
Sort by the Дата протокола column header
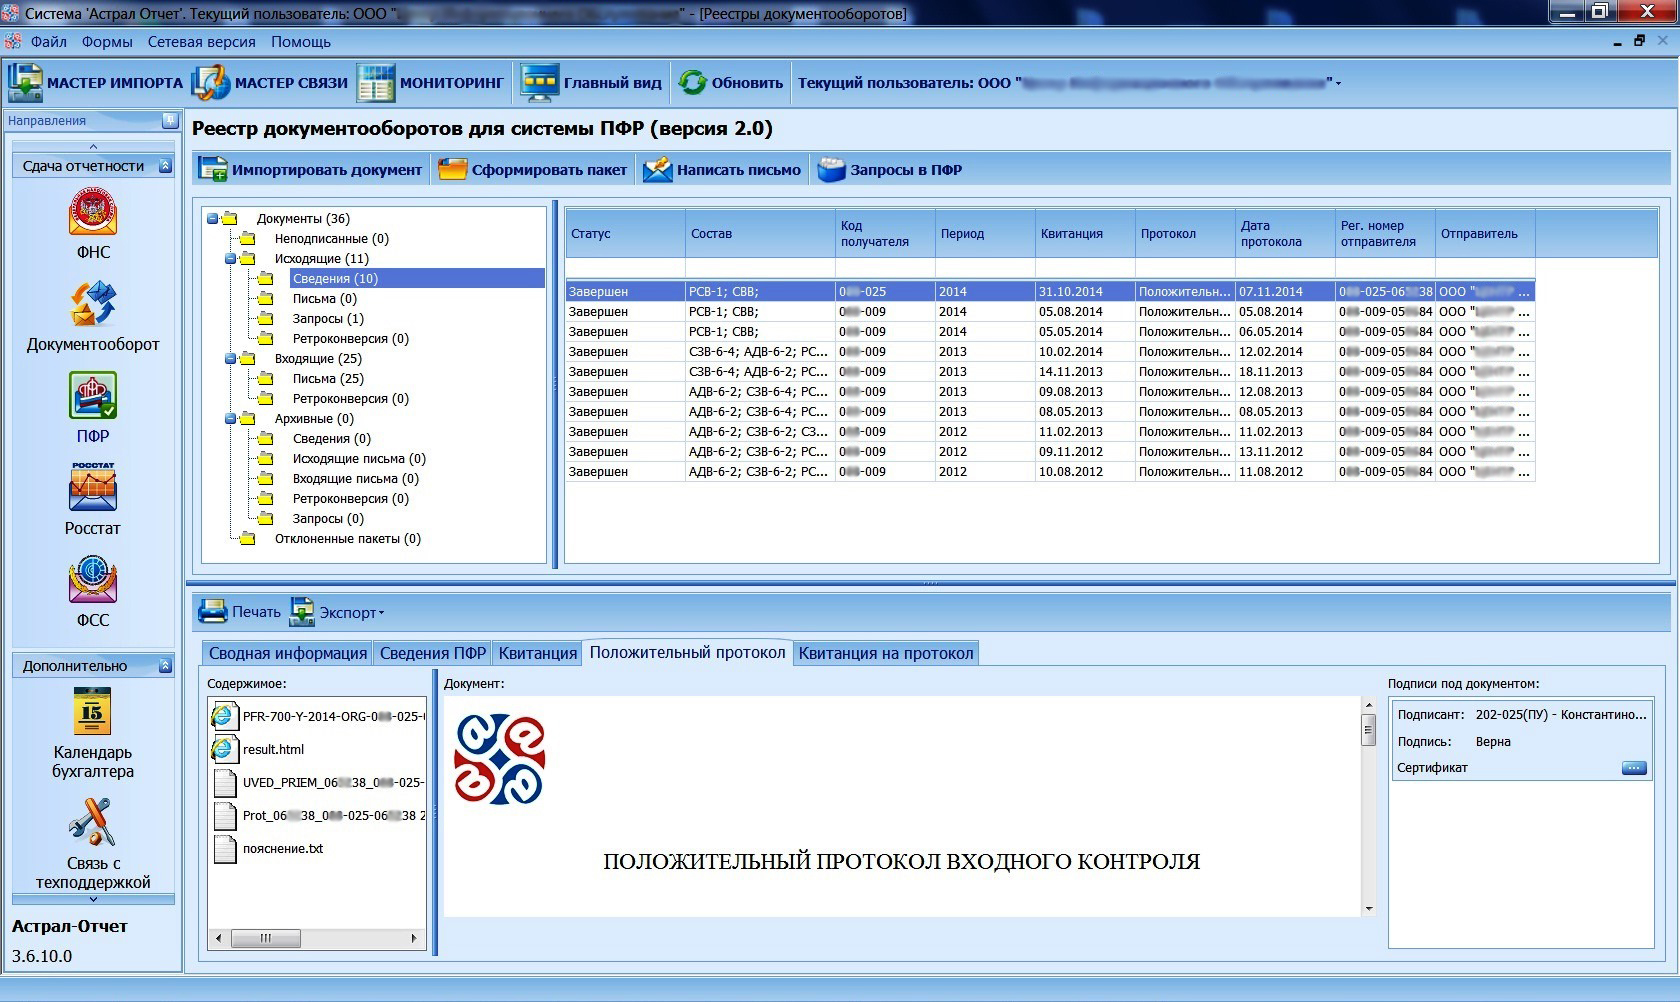[1285, 234]
